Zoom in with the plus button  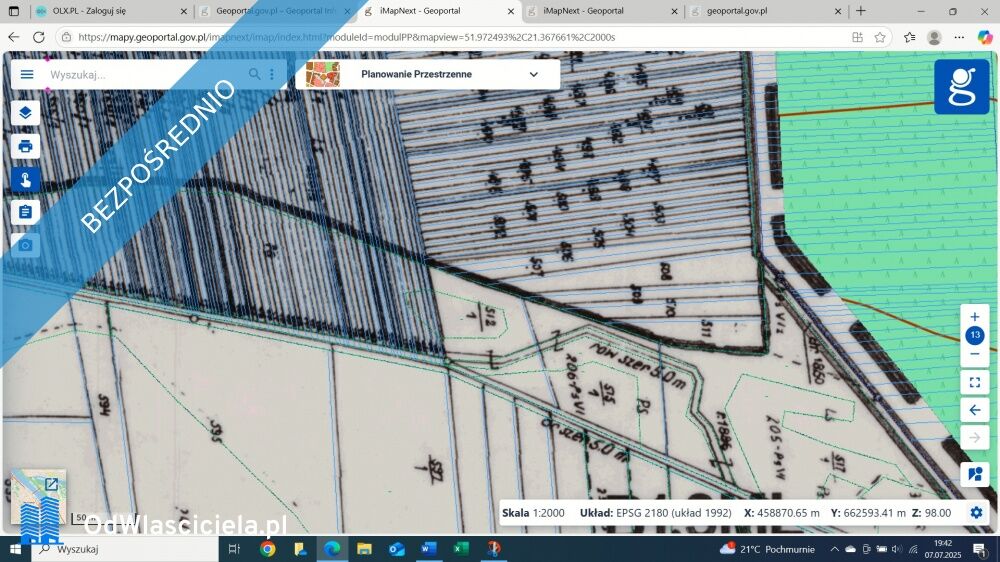pyautogui.click(x=975, y=317)
